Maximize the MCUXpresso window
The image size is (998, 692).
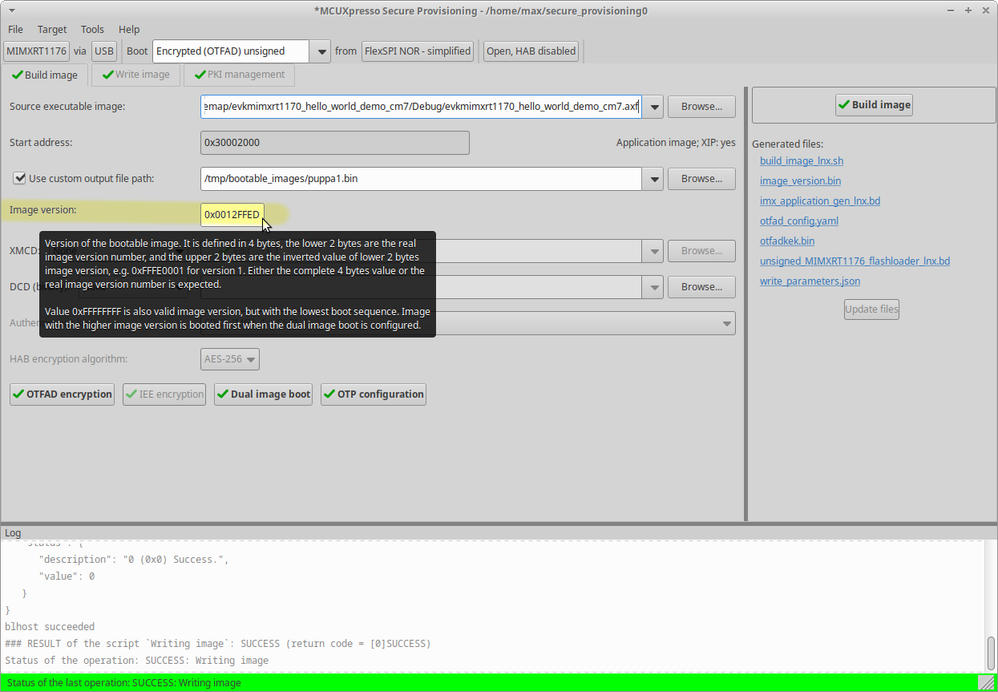coord(968,11)
